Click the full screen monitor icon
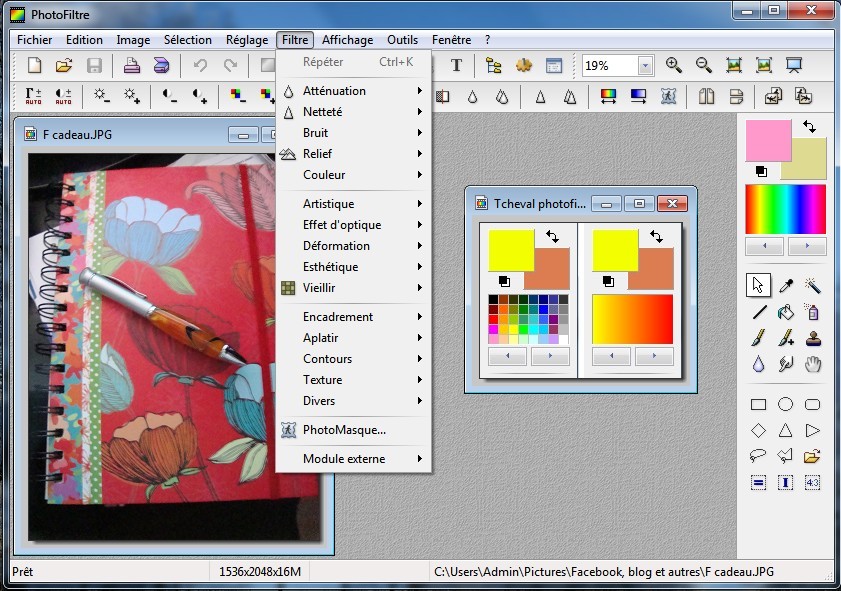The width and height of the screenshot is (841, 591). (794, 65)
